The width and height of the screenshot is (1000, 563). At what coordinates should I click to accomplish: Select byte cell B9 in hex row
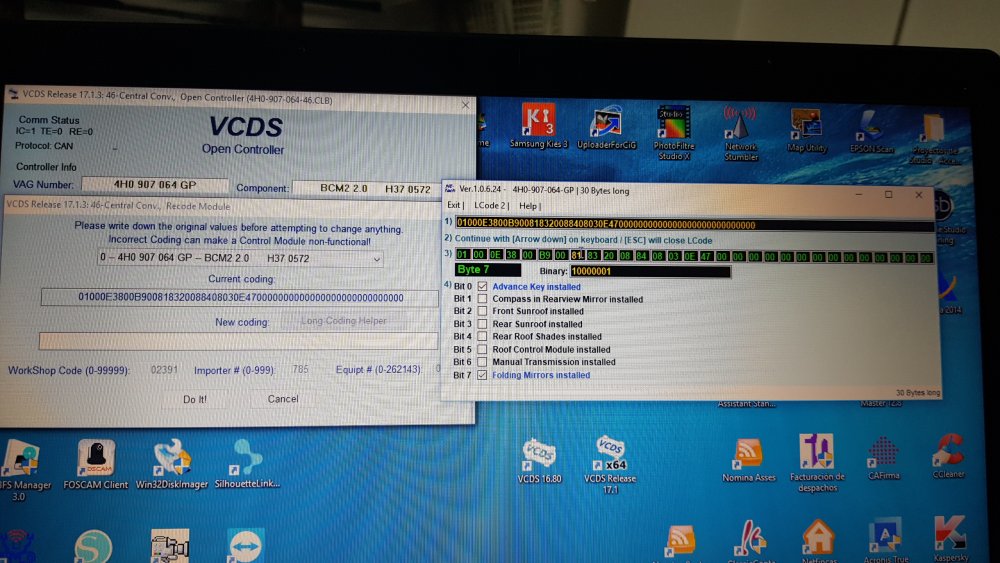(544, 255)
